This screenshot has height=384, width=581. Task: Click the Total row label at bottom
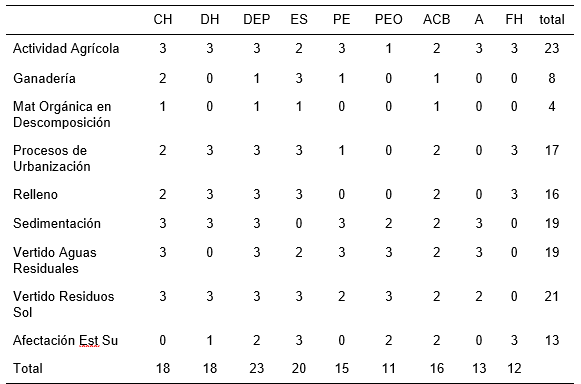28,368
